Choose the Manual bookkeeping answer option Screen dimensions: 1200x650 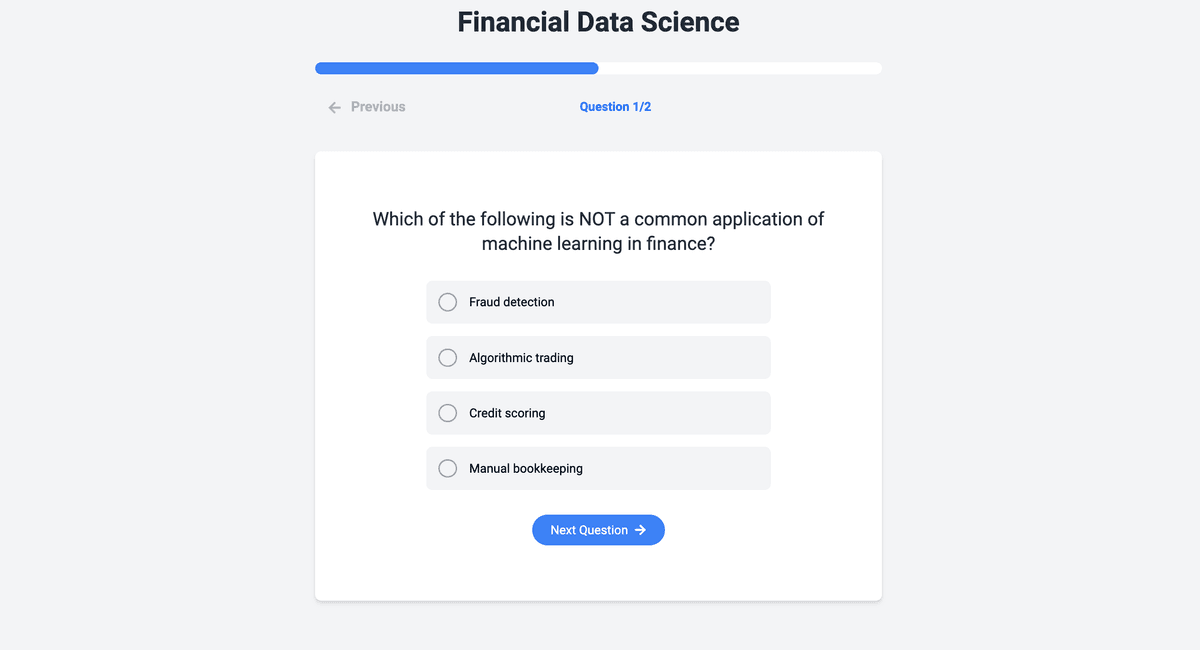598,468
